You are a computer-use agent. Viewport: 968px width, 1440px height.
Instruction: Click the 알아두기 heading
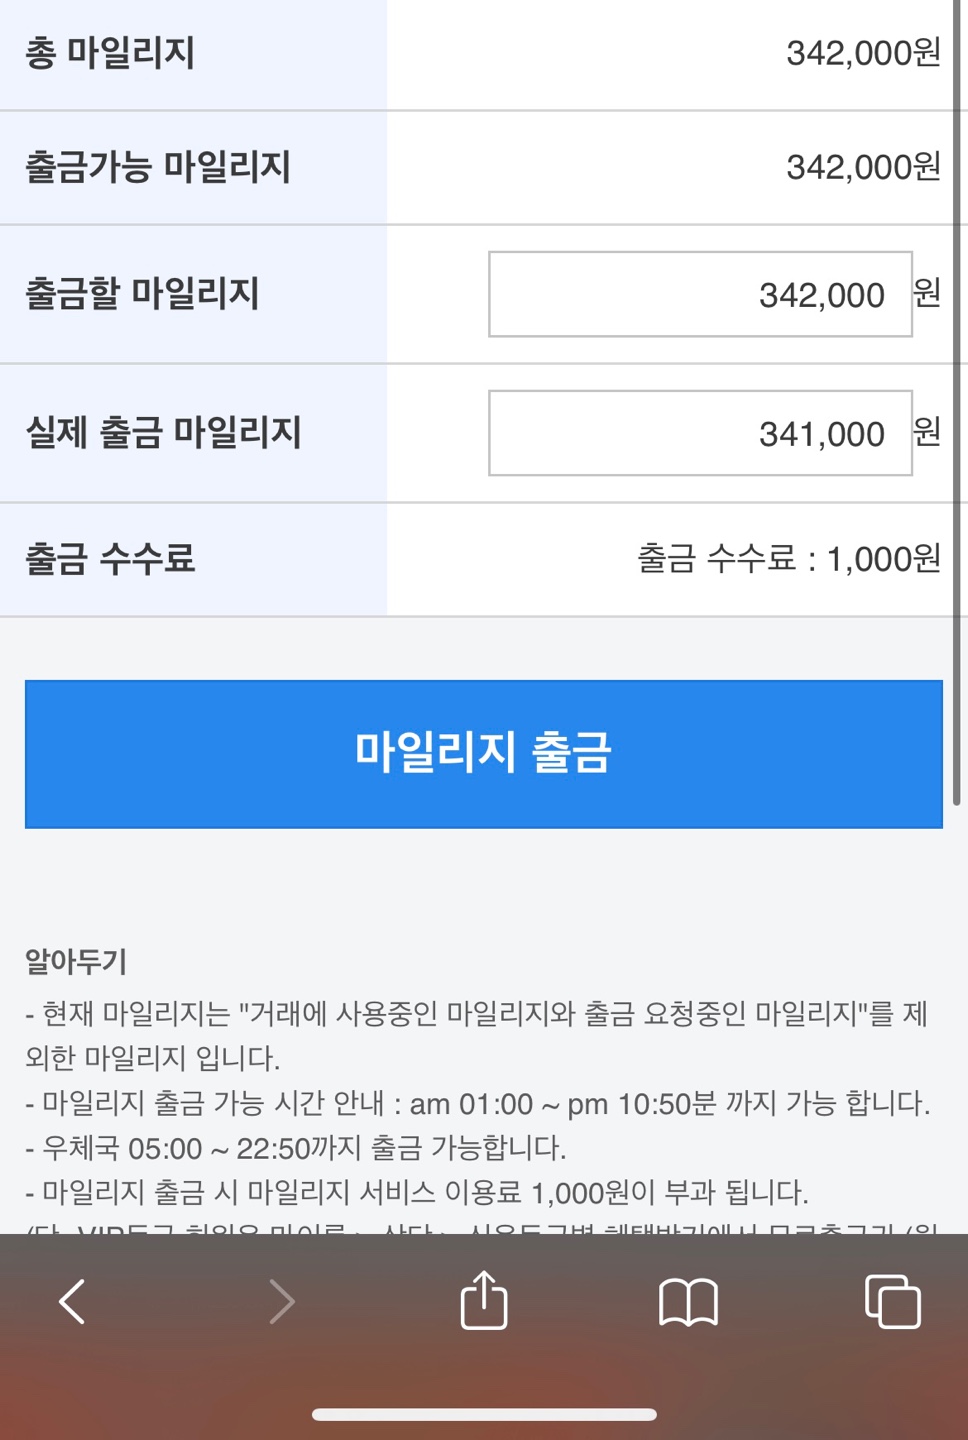[76, 962]
